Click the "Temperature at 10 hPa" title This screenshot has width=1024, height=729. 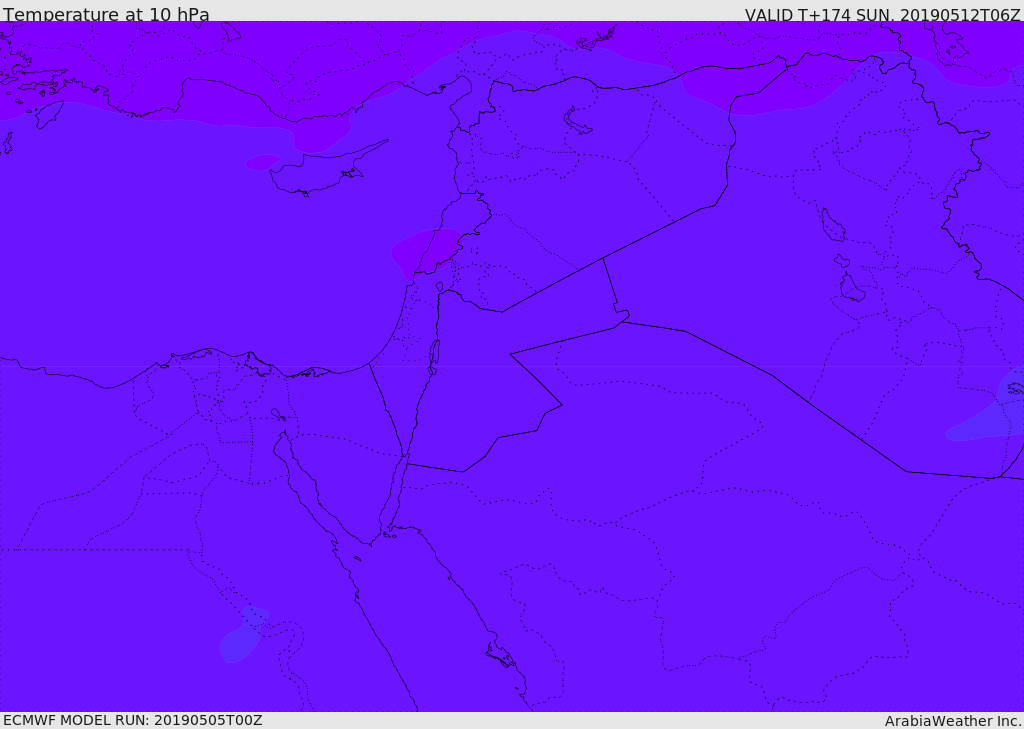pyautogui.click(x=106, y=15)
